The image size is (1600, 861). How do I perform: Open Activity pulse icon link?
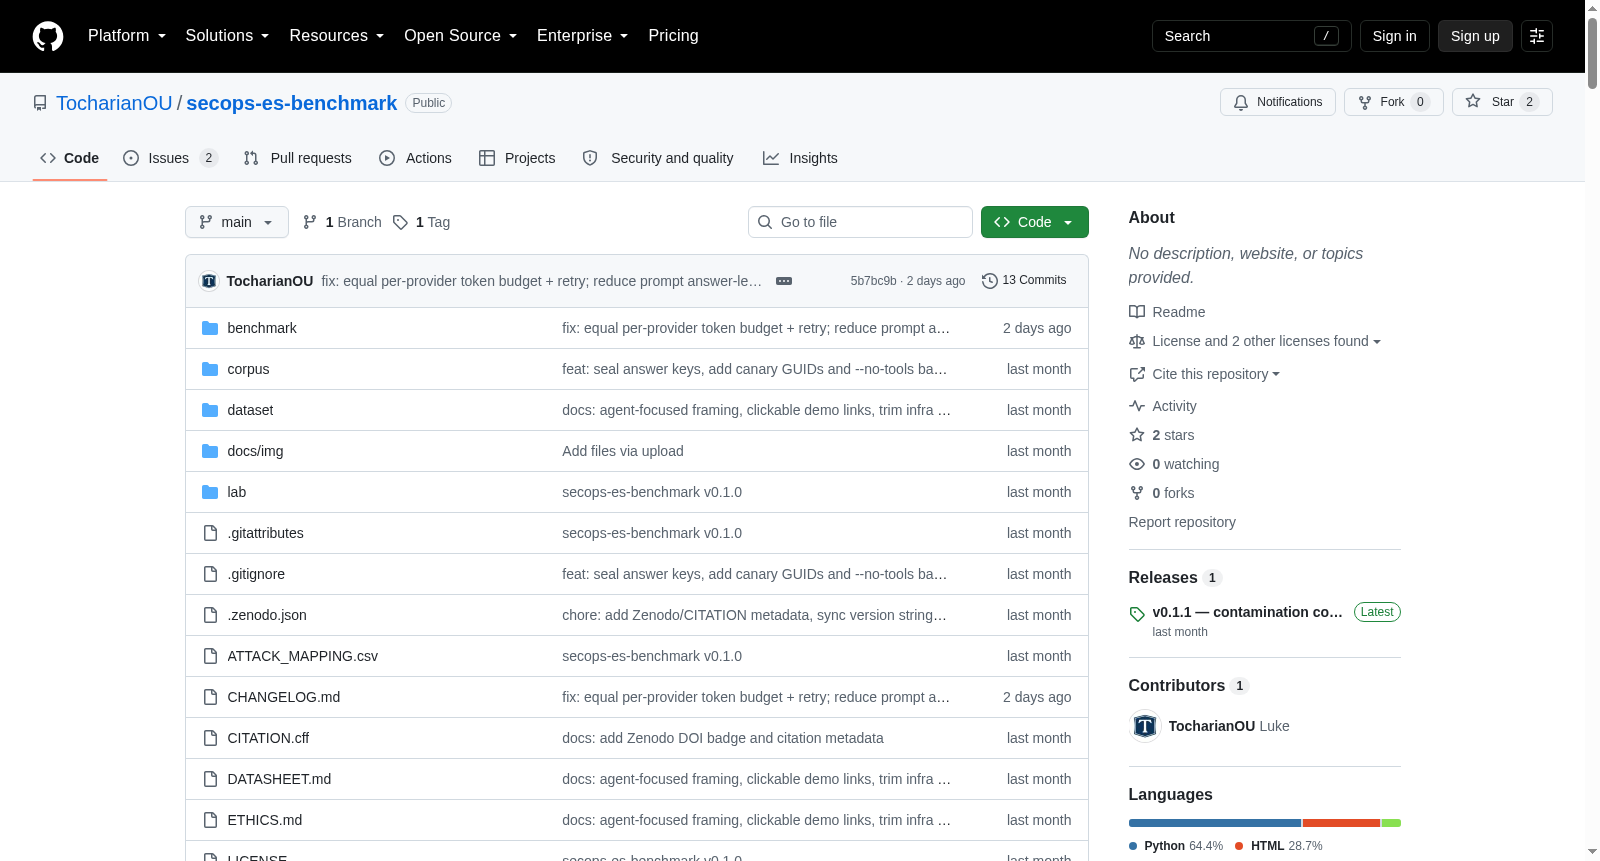pyautogui.click(x=1137, y=406)
